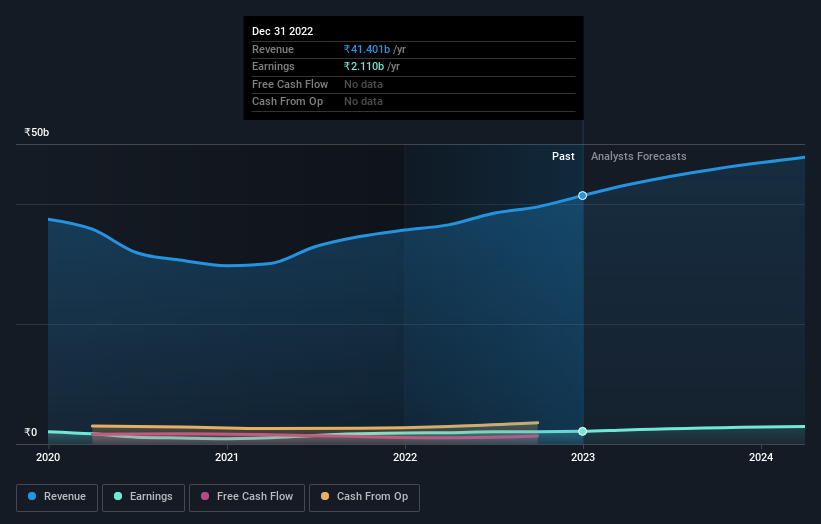Screen dimensions: 821x524
Task: Click the 'Free Cash Flow' label in tooltip
Action: click(x=290, y=84)
